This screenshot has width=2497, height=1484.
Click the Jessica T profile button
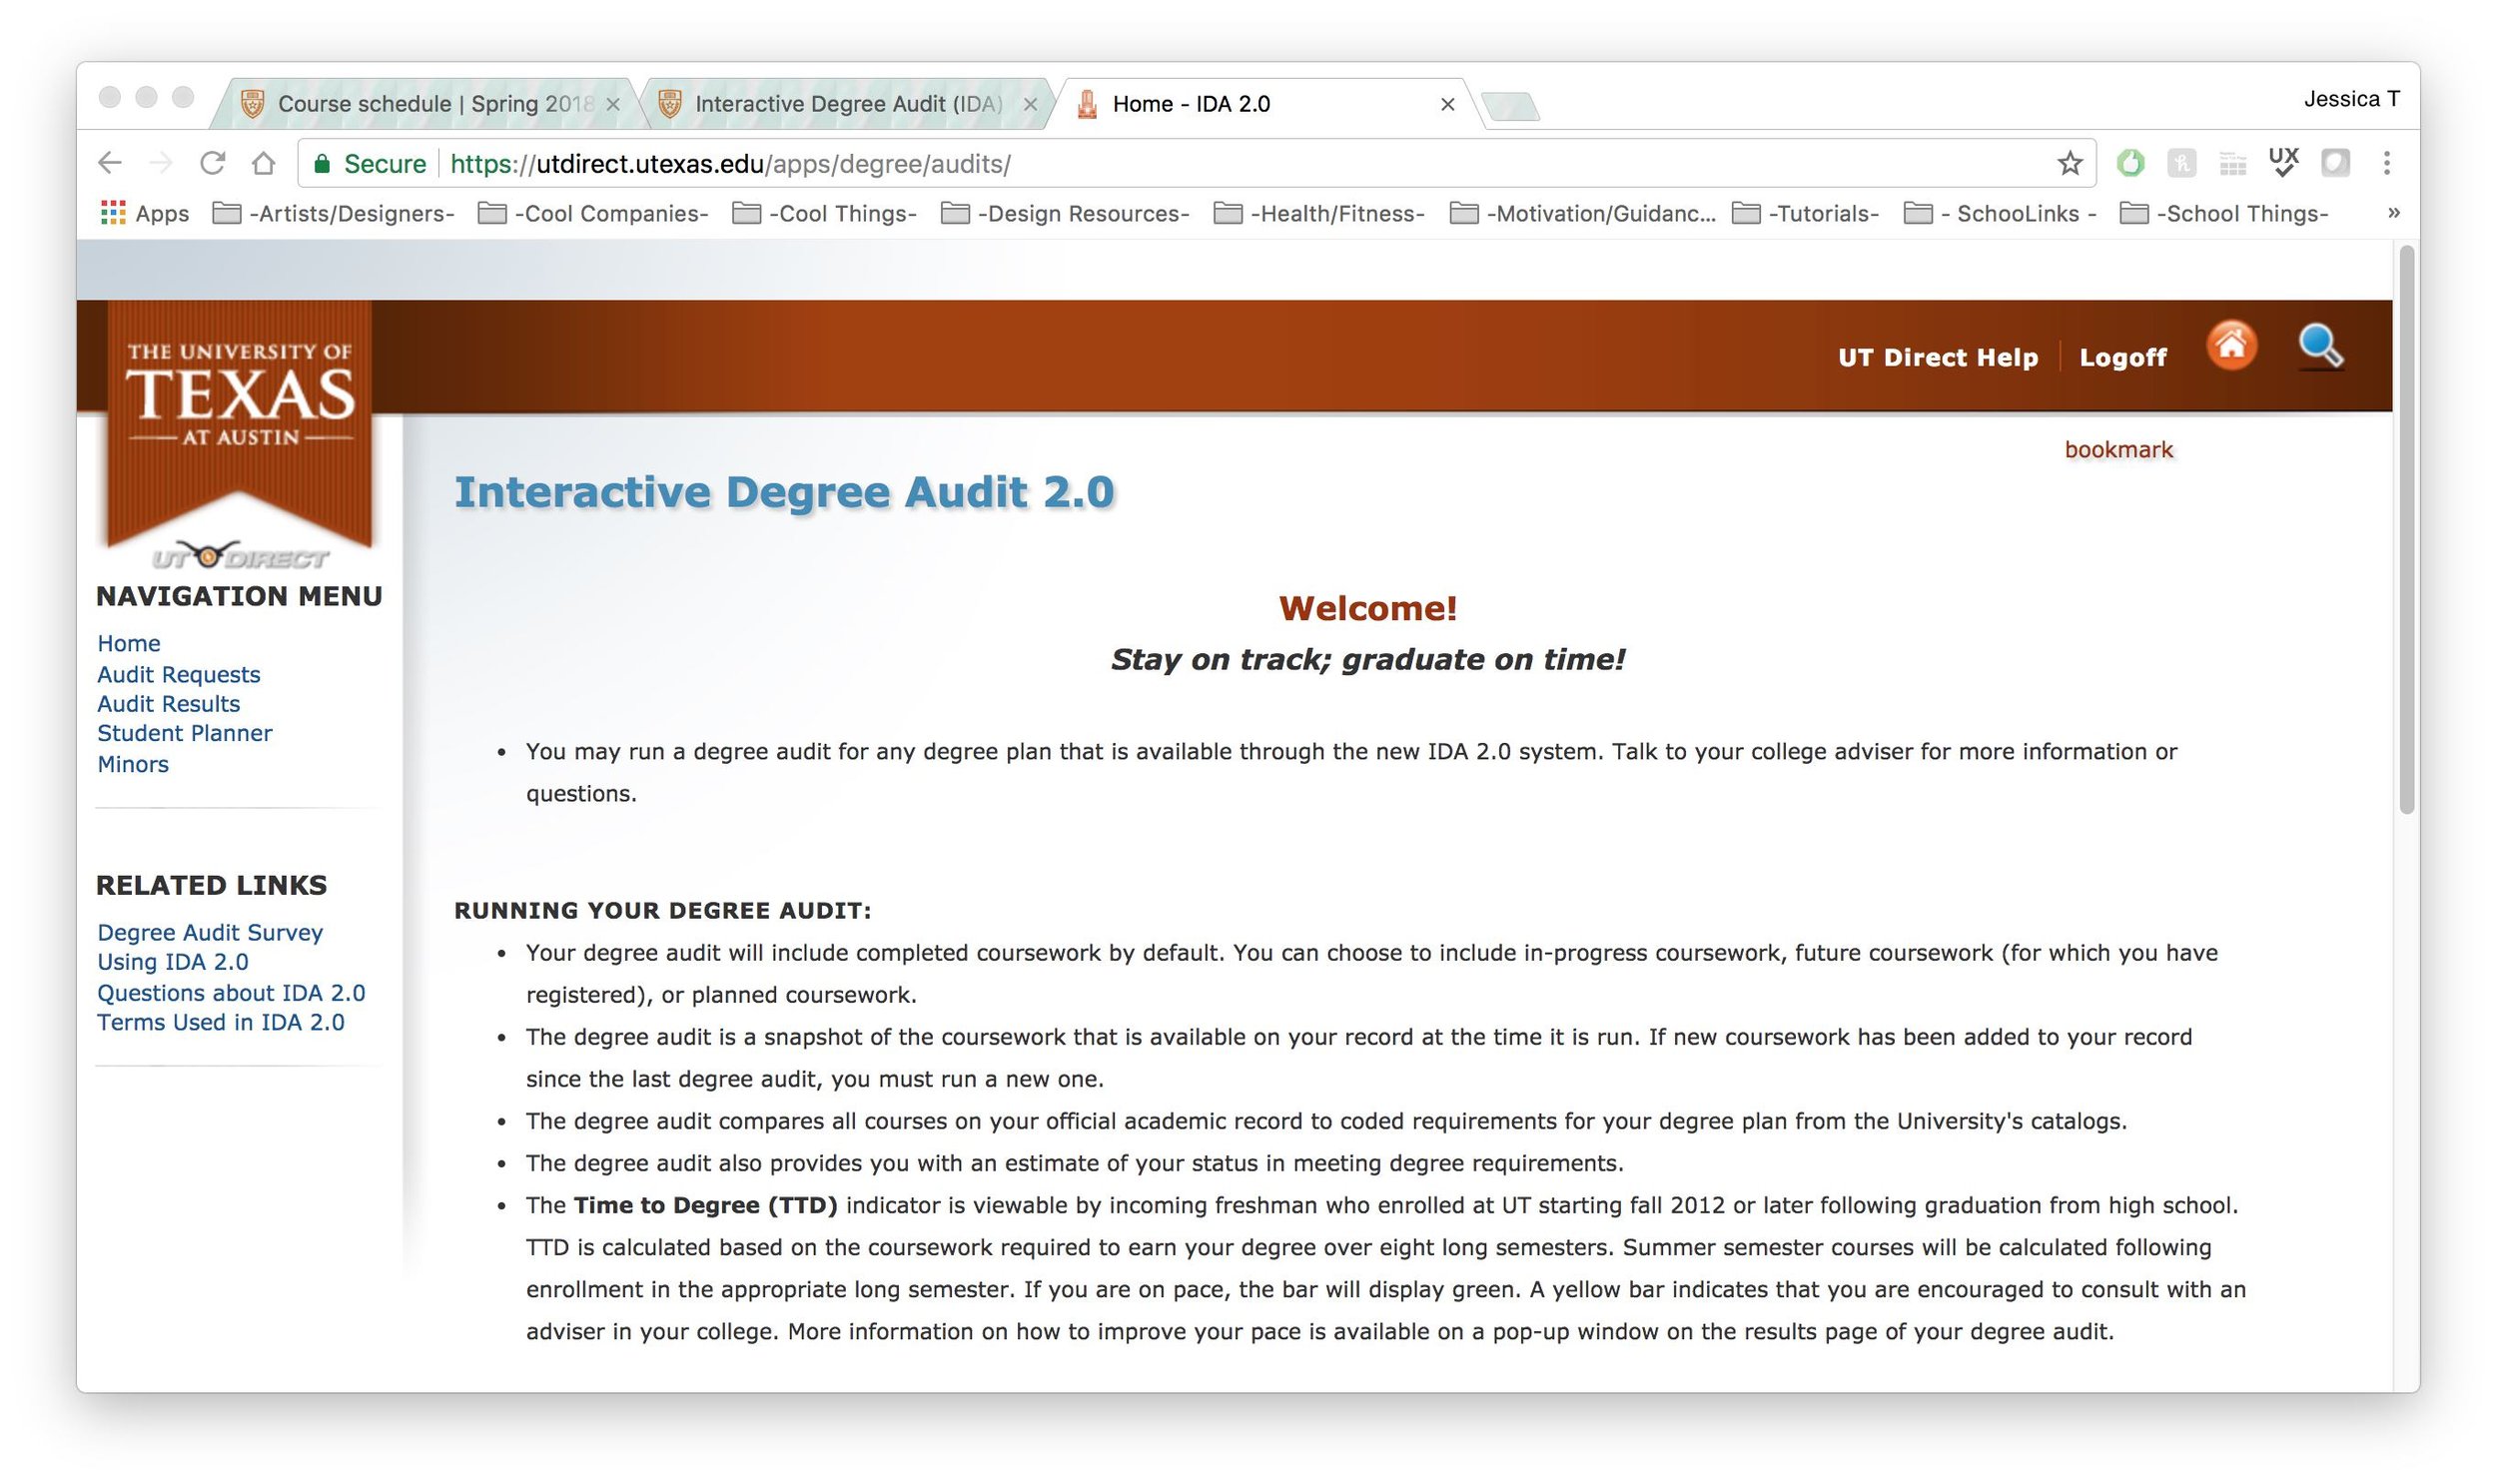[2351, 99]
